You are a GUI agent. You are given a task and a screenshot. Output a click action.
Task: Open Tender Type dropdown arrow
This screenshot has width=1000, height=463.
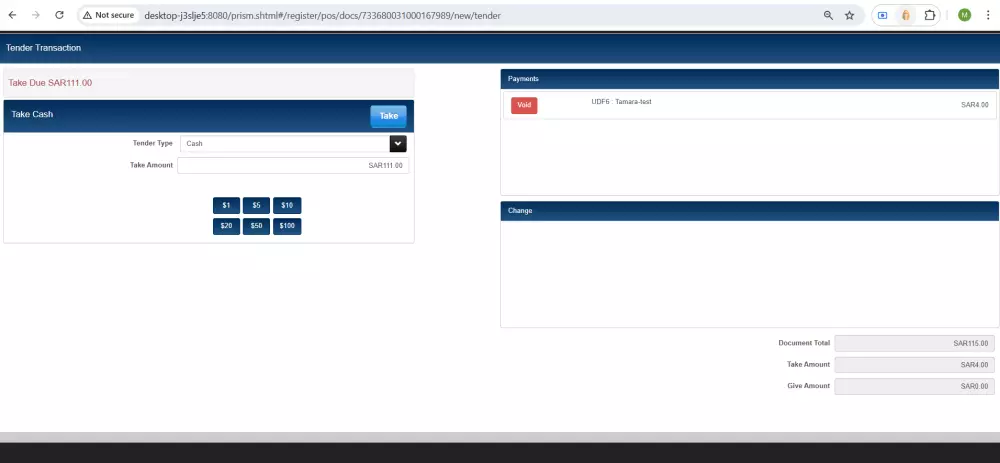[398, 143]
